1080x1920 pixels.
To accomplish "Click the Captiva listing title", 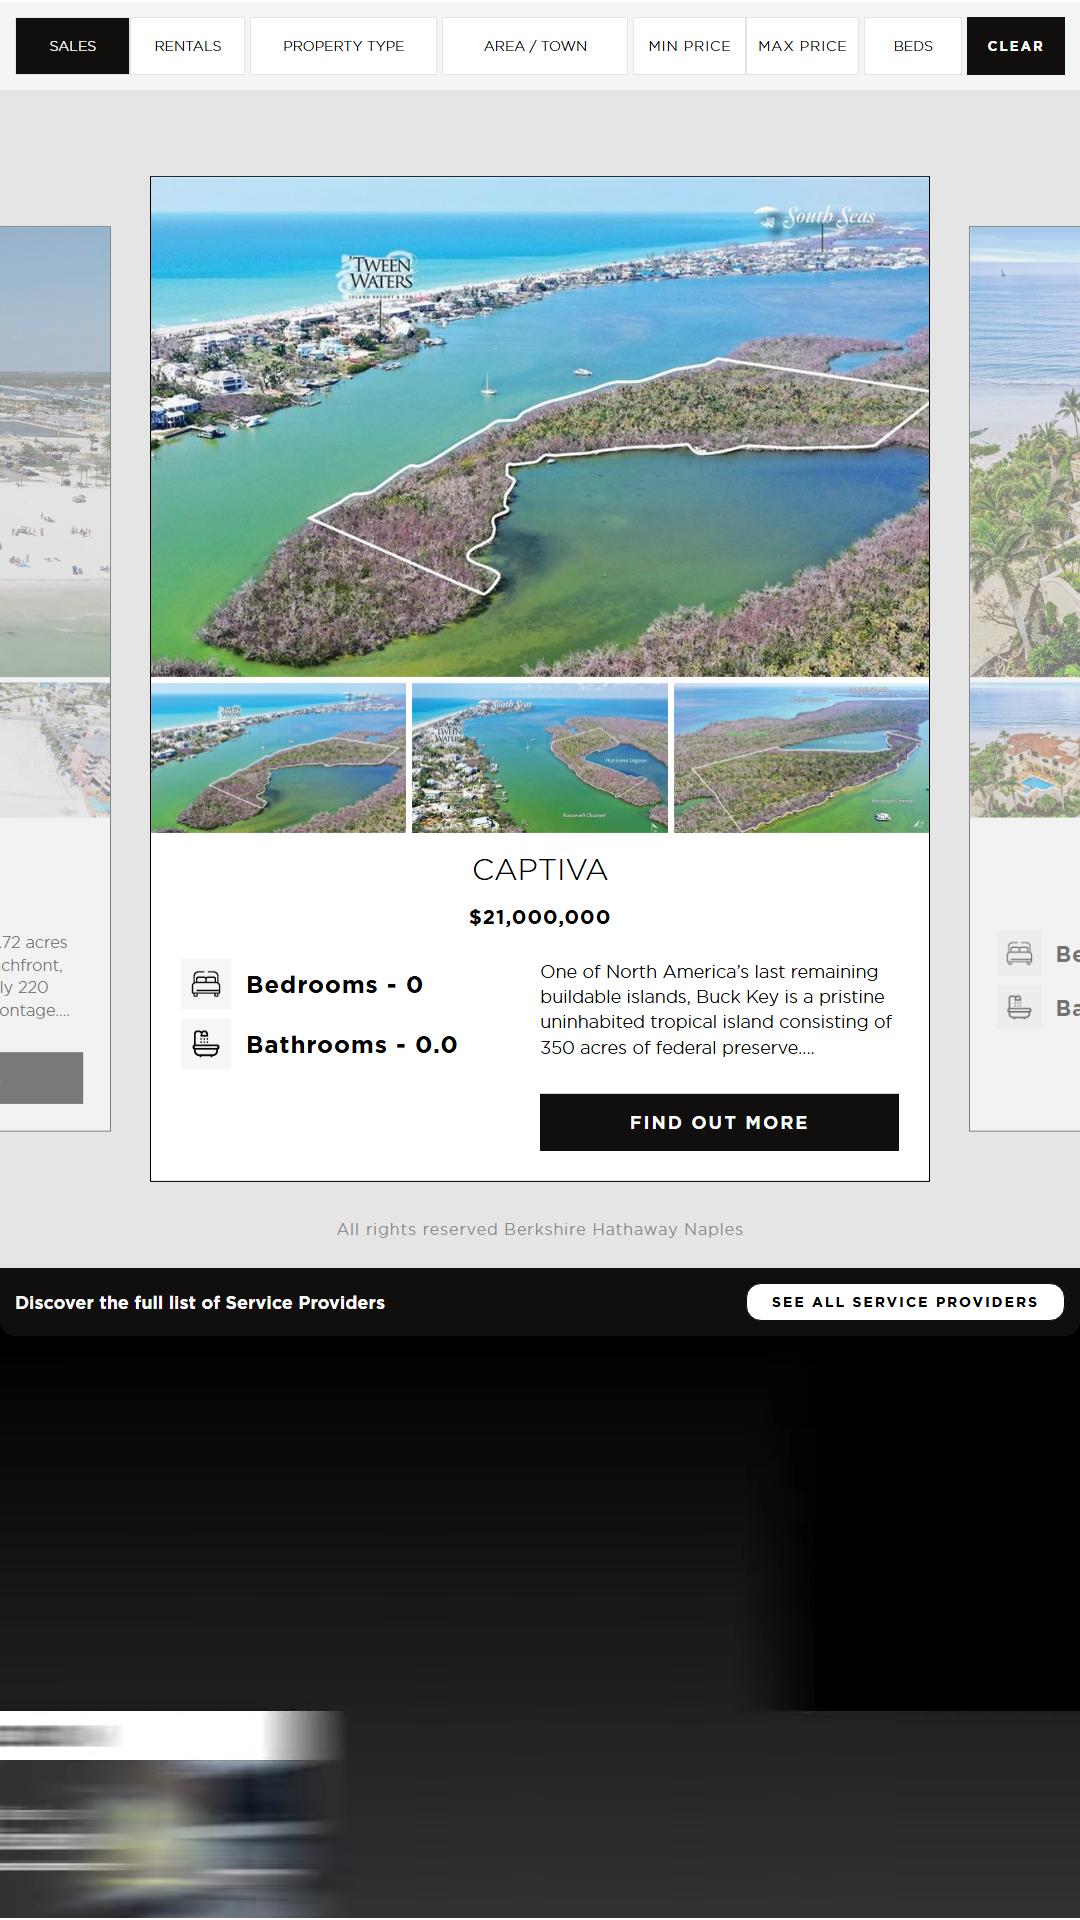I will tap(540, 870).
